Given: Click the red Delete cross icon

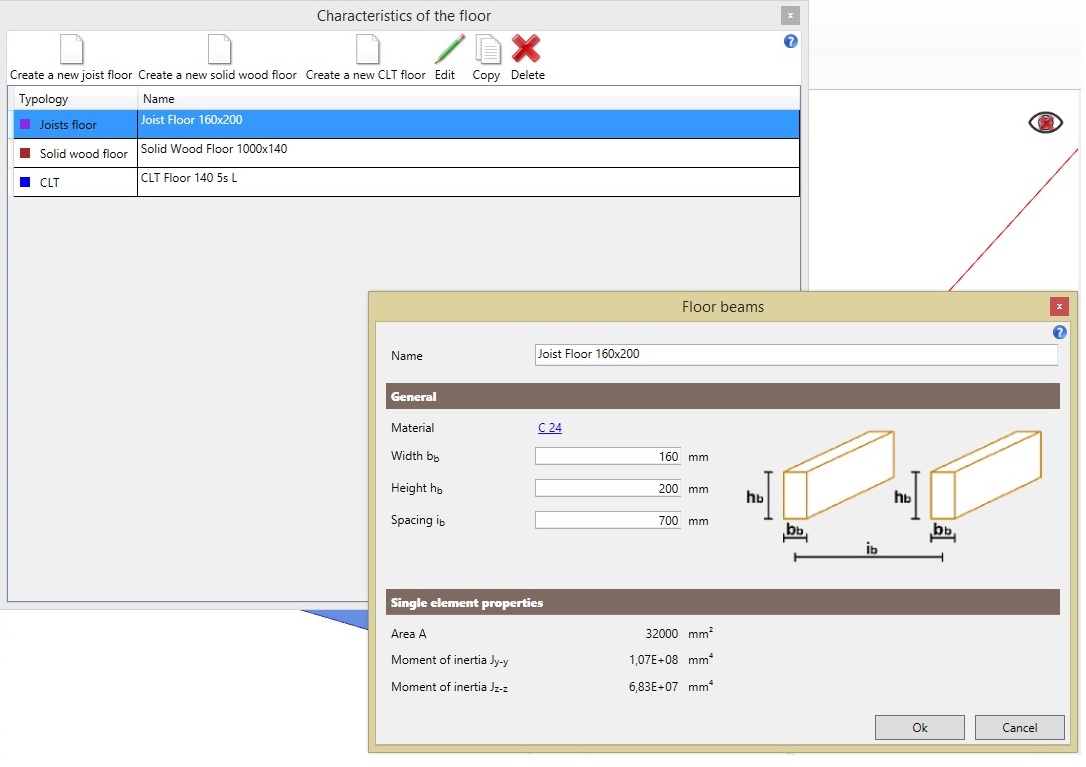Looking at the screenshot, I should (526, 49).
